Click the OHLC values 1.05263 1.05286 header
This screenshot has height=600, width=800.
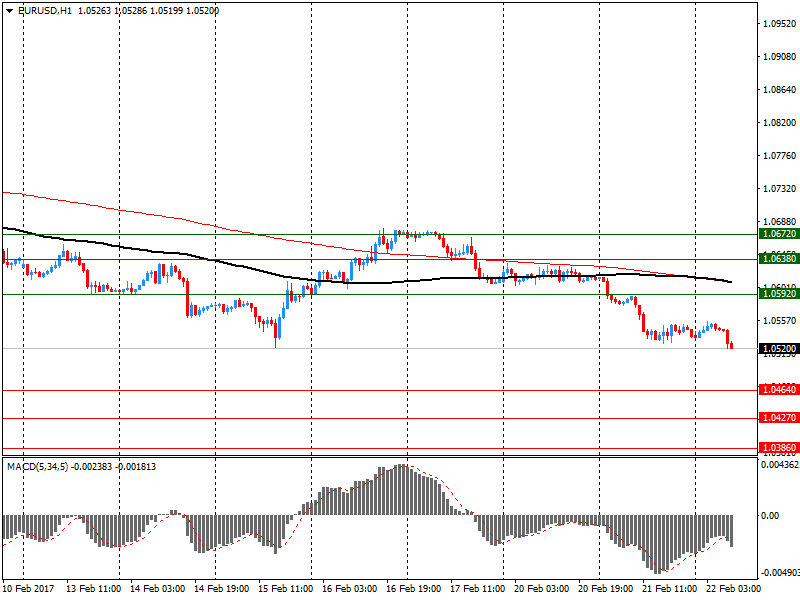click(113, 11)
